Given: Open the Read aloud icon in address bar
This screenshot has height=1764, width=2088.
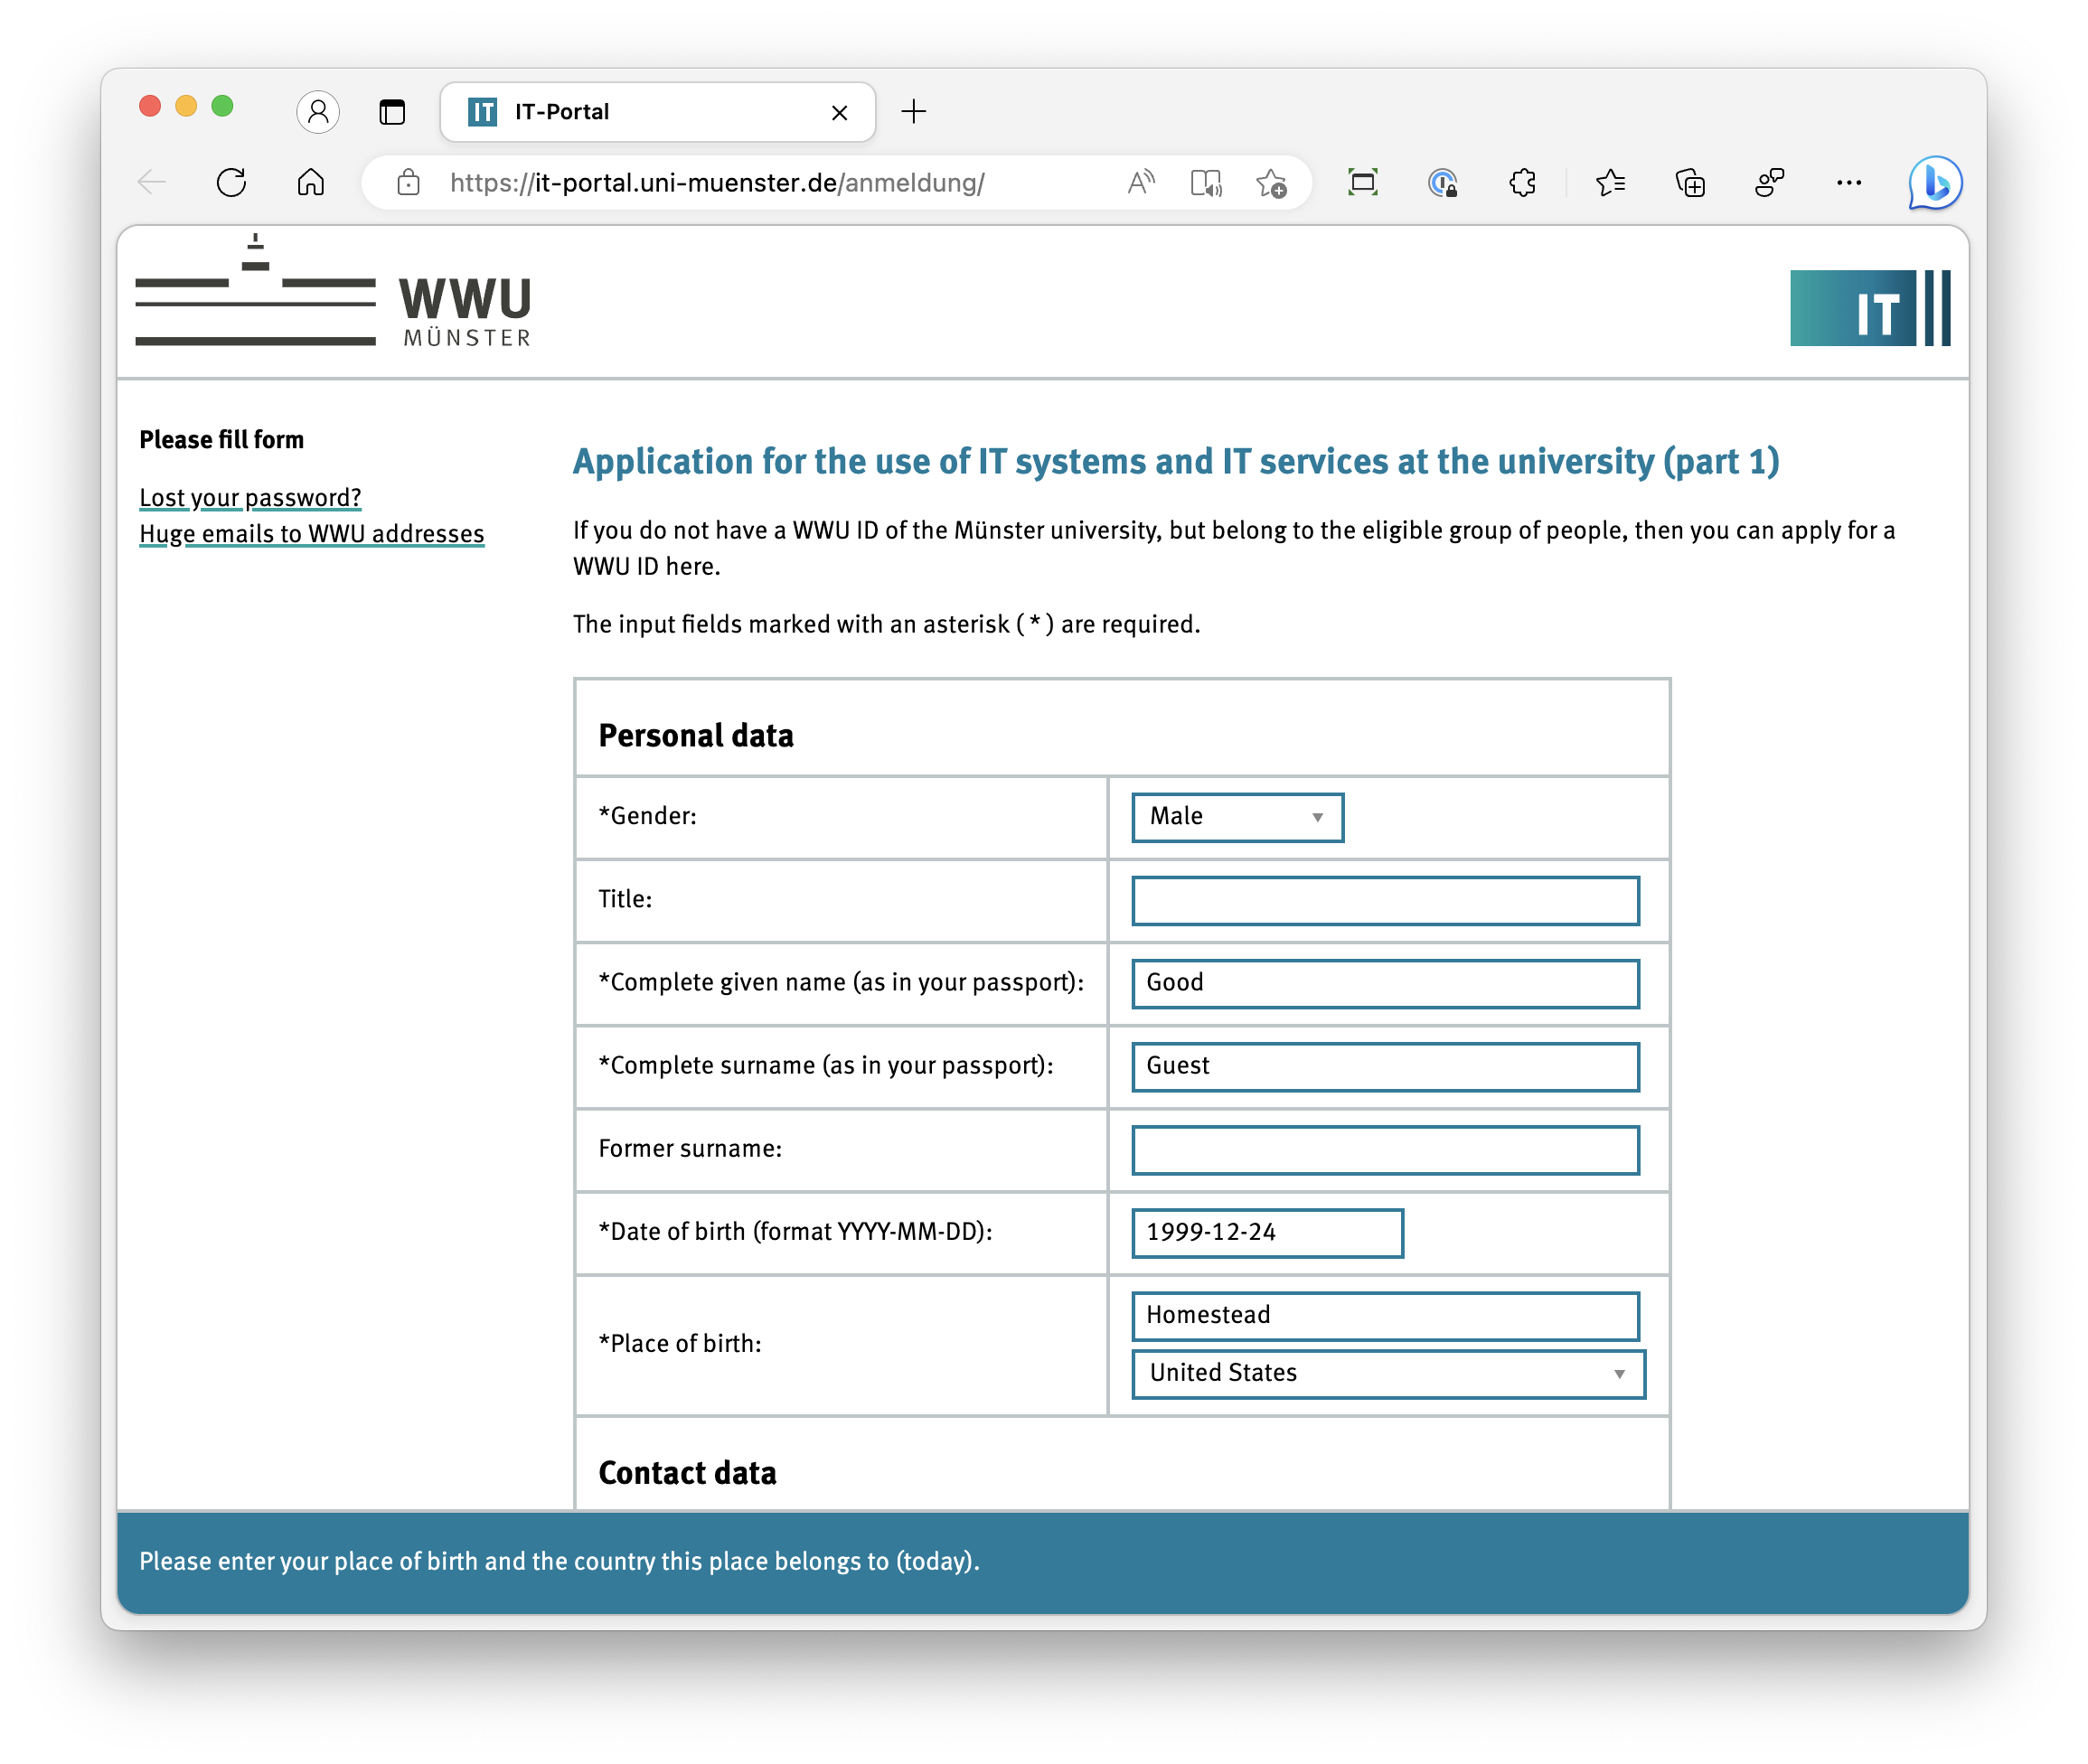Looking at the screenshot, I should point(1140,182).
